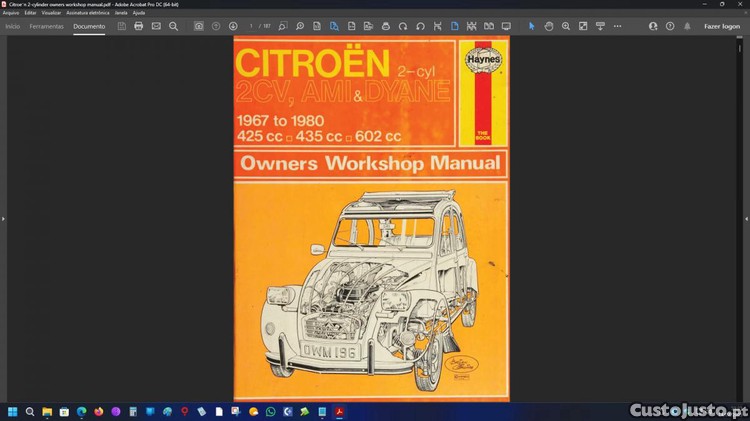The height and width of the screenshot is (421, 750).
Task: Open the magnifier search tool in the toolbar
Action: [x=173, y=26]
